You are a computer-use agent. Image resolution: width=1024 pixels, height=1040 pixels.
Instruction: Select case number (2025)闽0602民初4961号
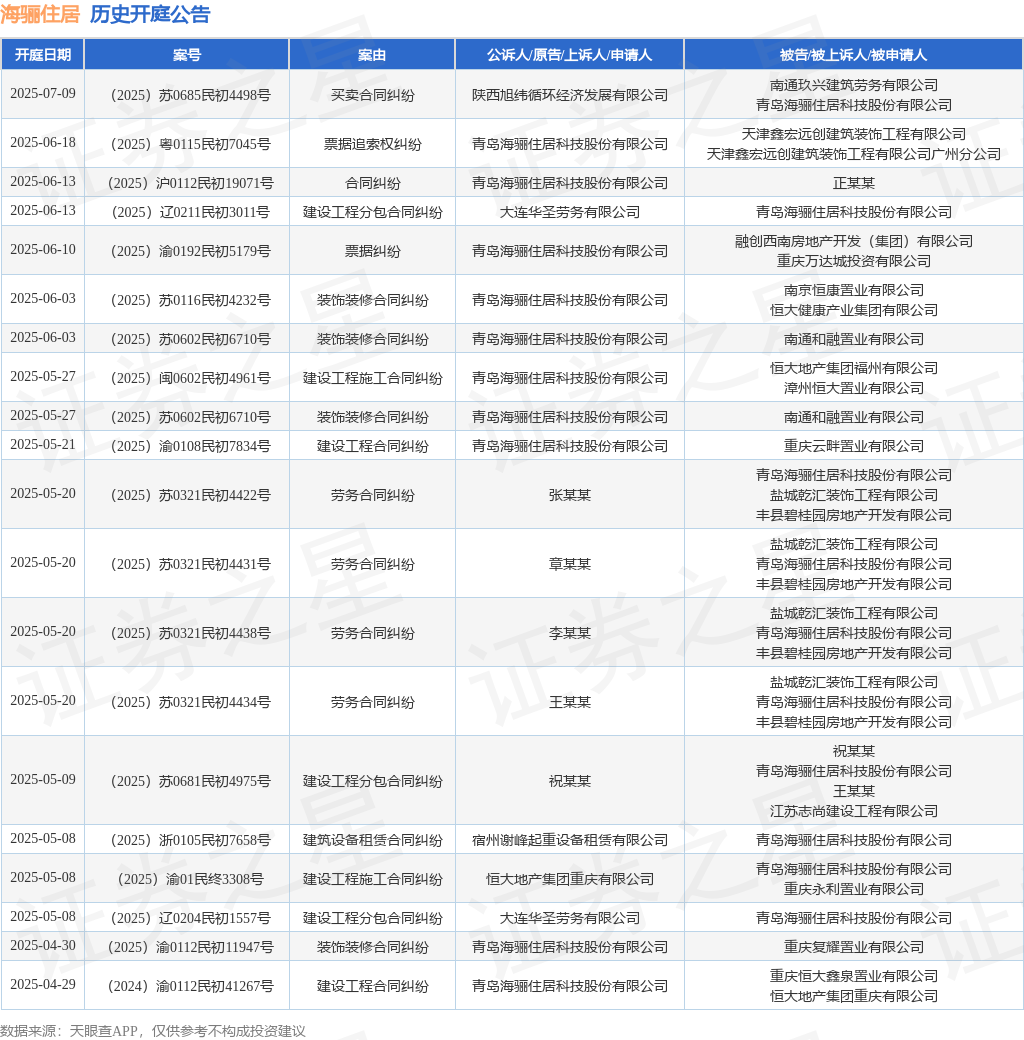pos(190,378)
